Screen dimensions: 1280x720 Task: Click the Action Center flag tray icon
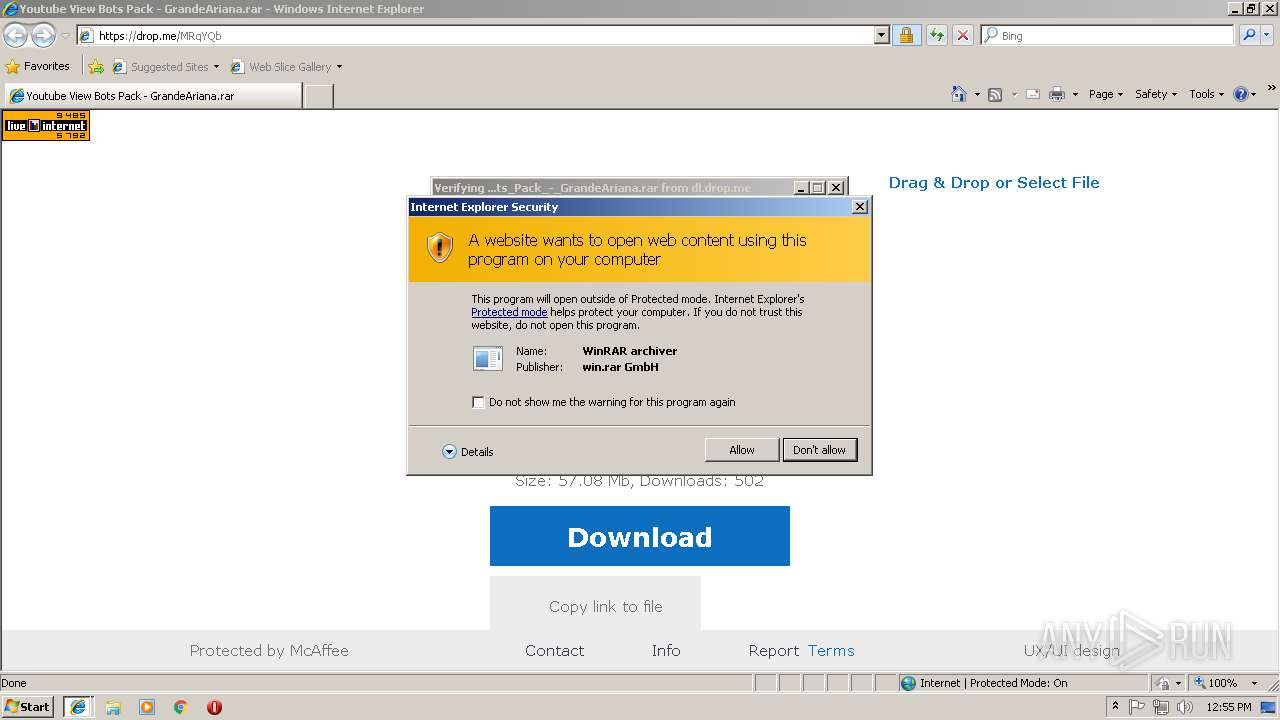(1137, 707)
